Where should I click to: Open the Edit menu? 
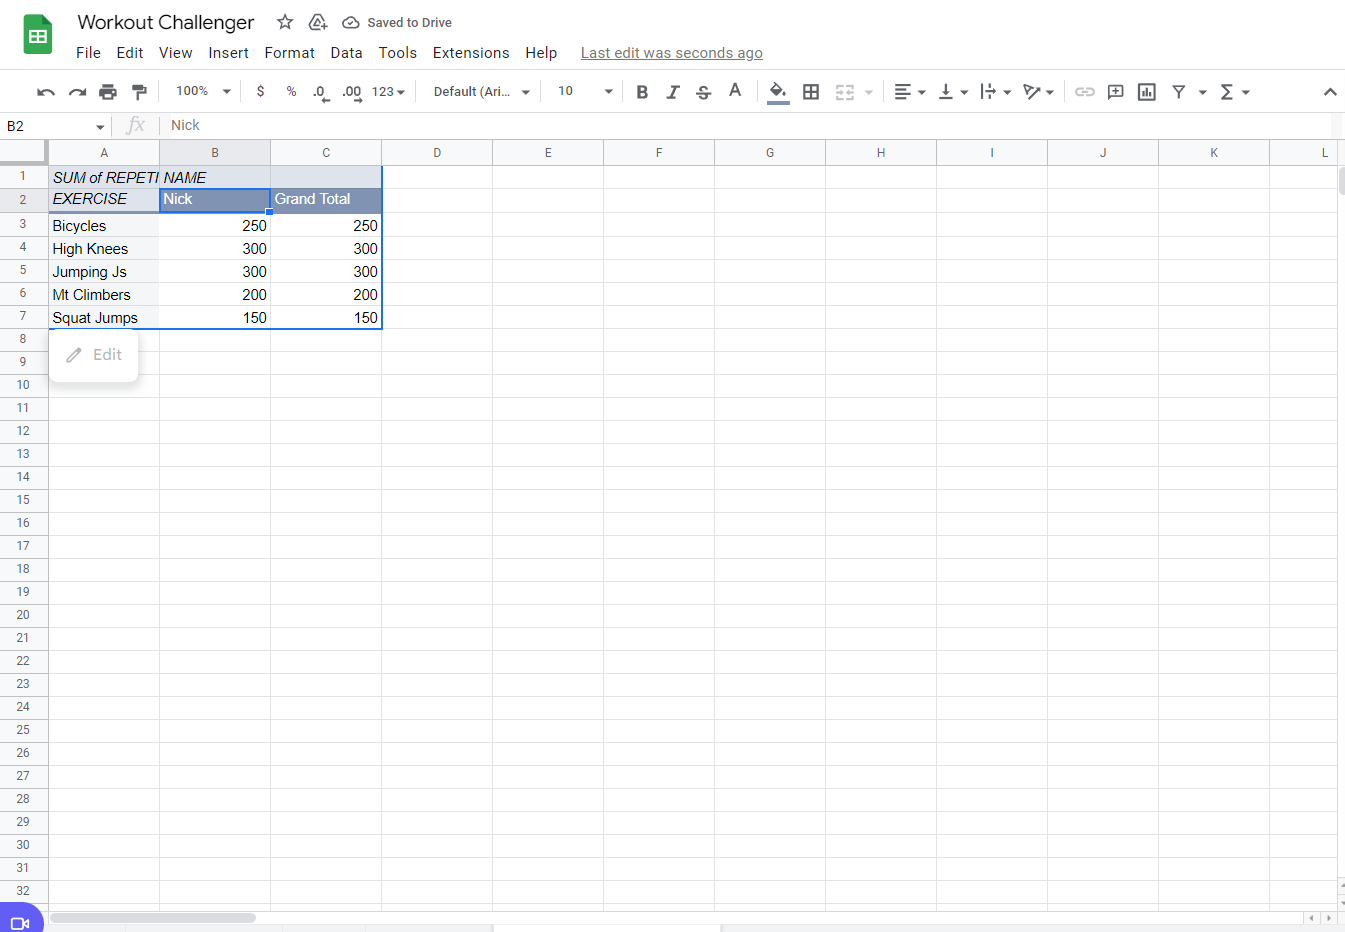click(129, 53)
